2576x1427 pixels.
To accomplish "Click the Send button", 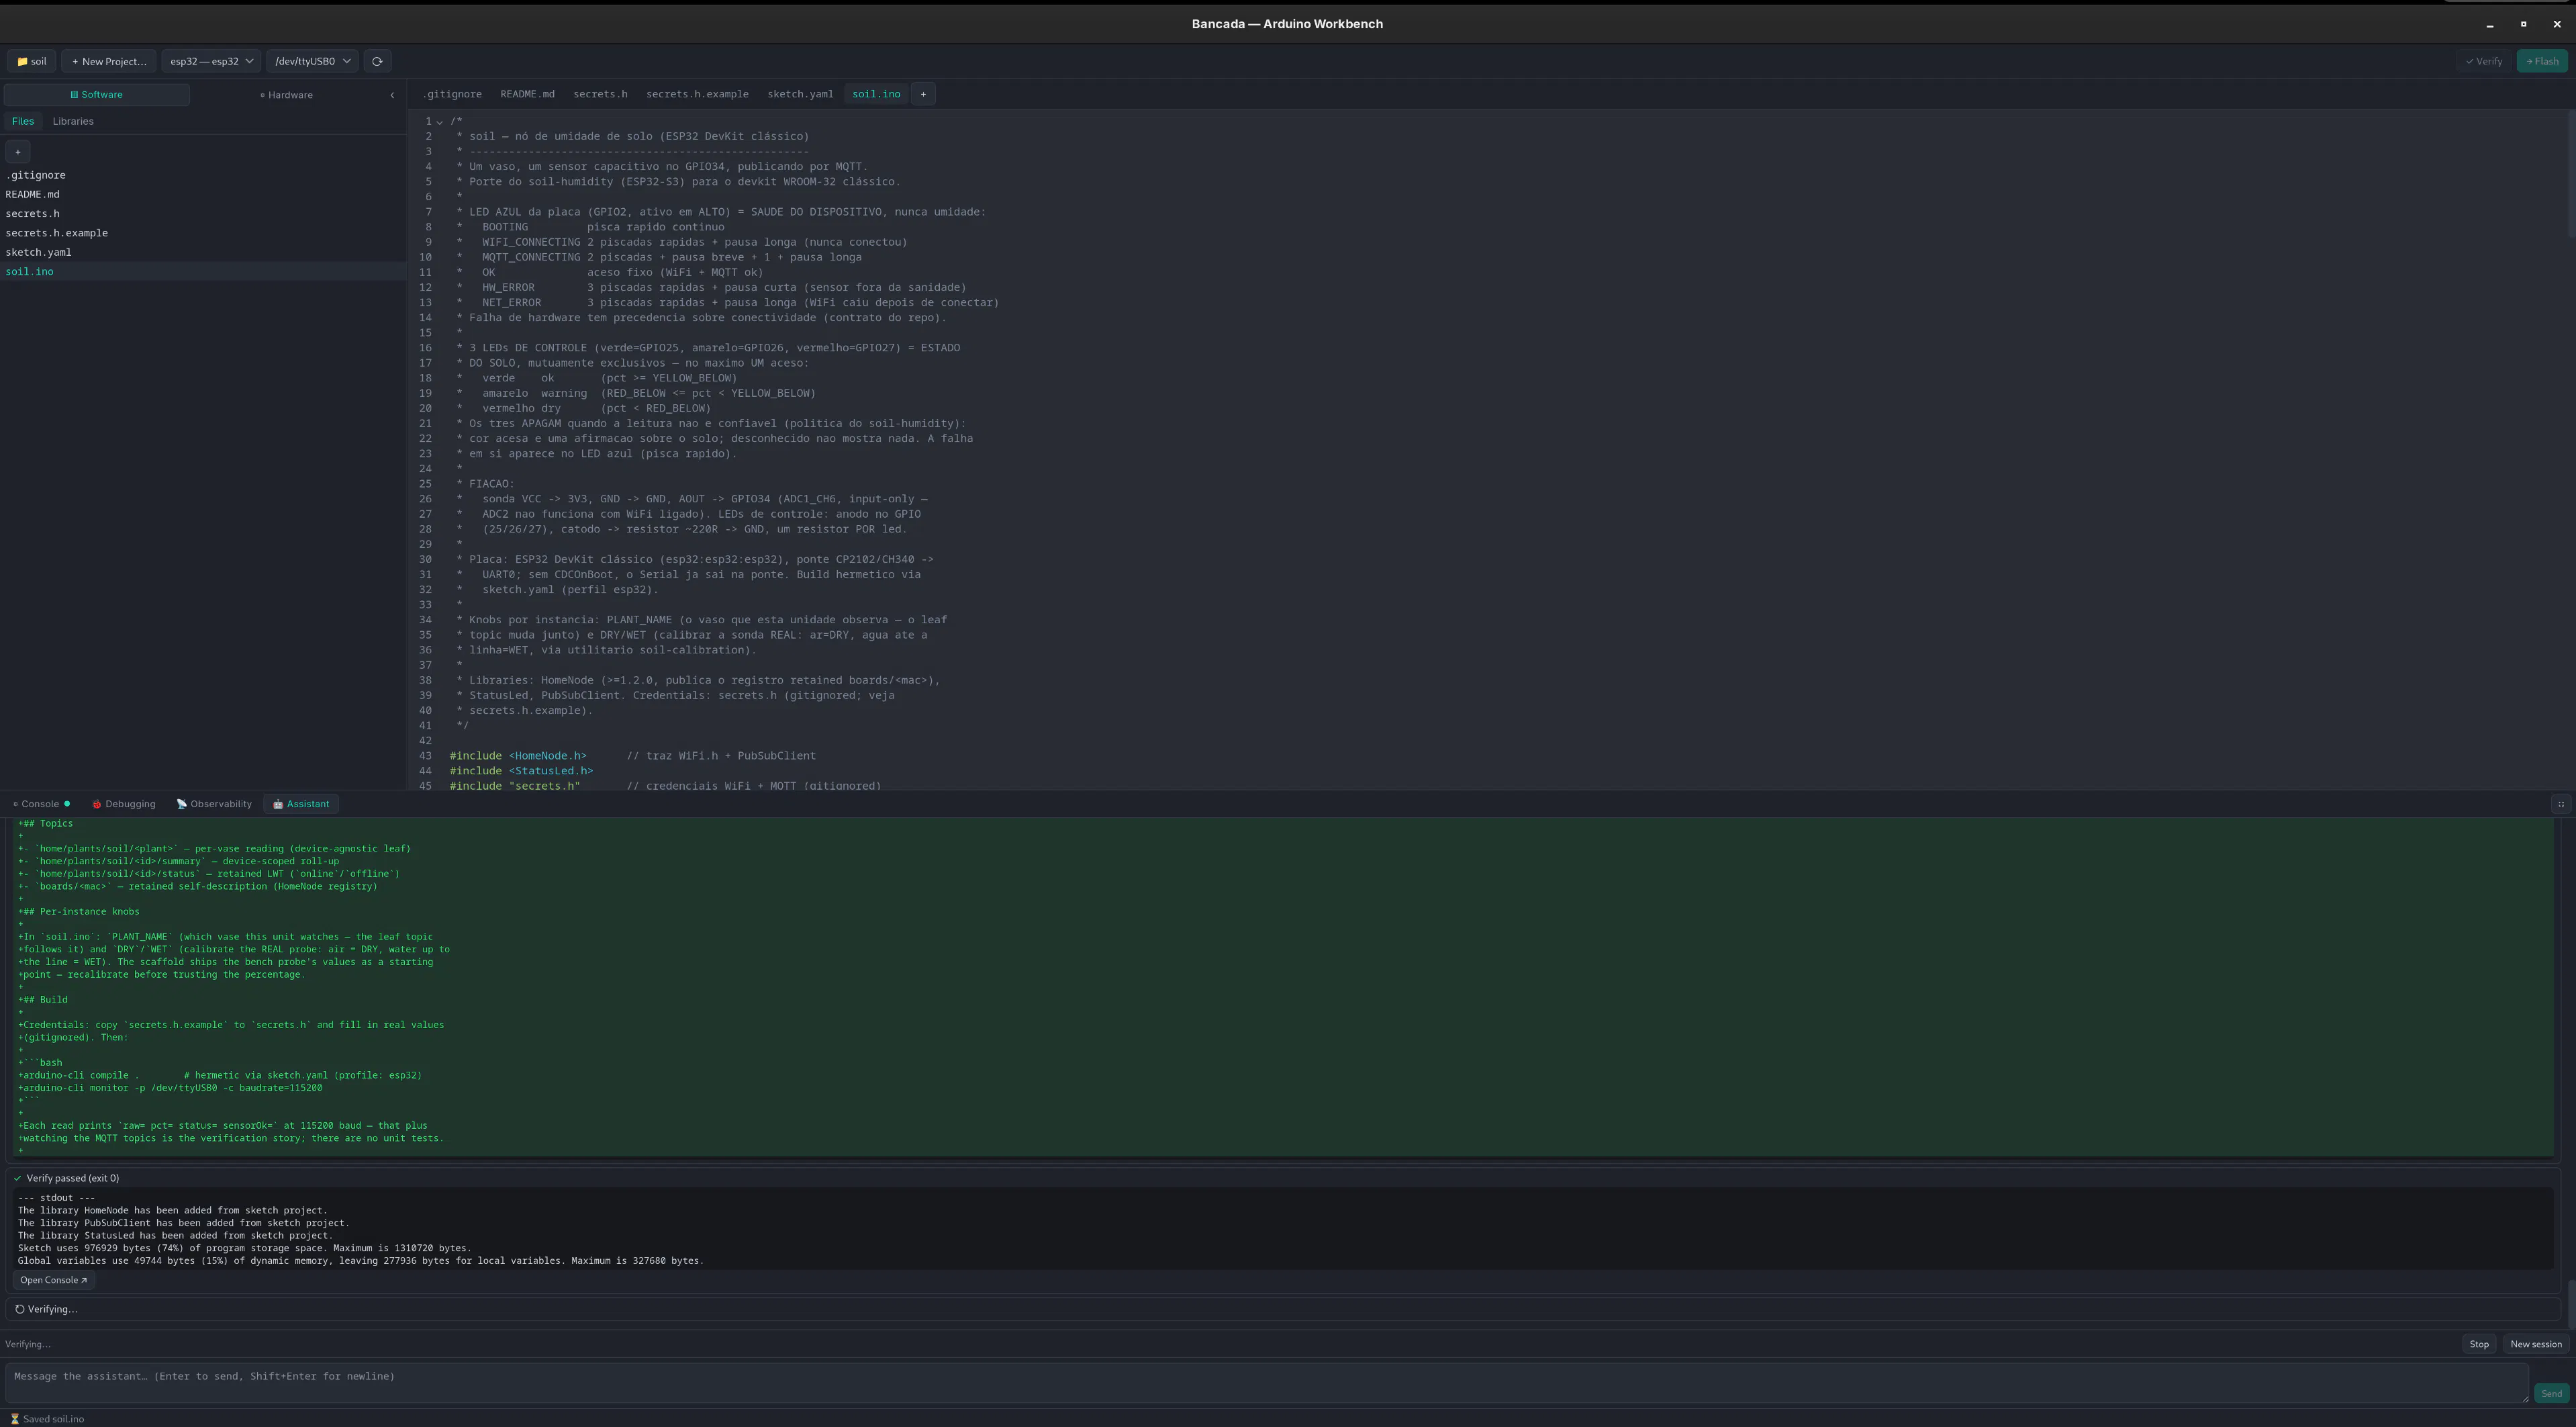I will (2551, 1393).
